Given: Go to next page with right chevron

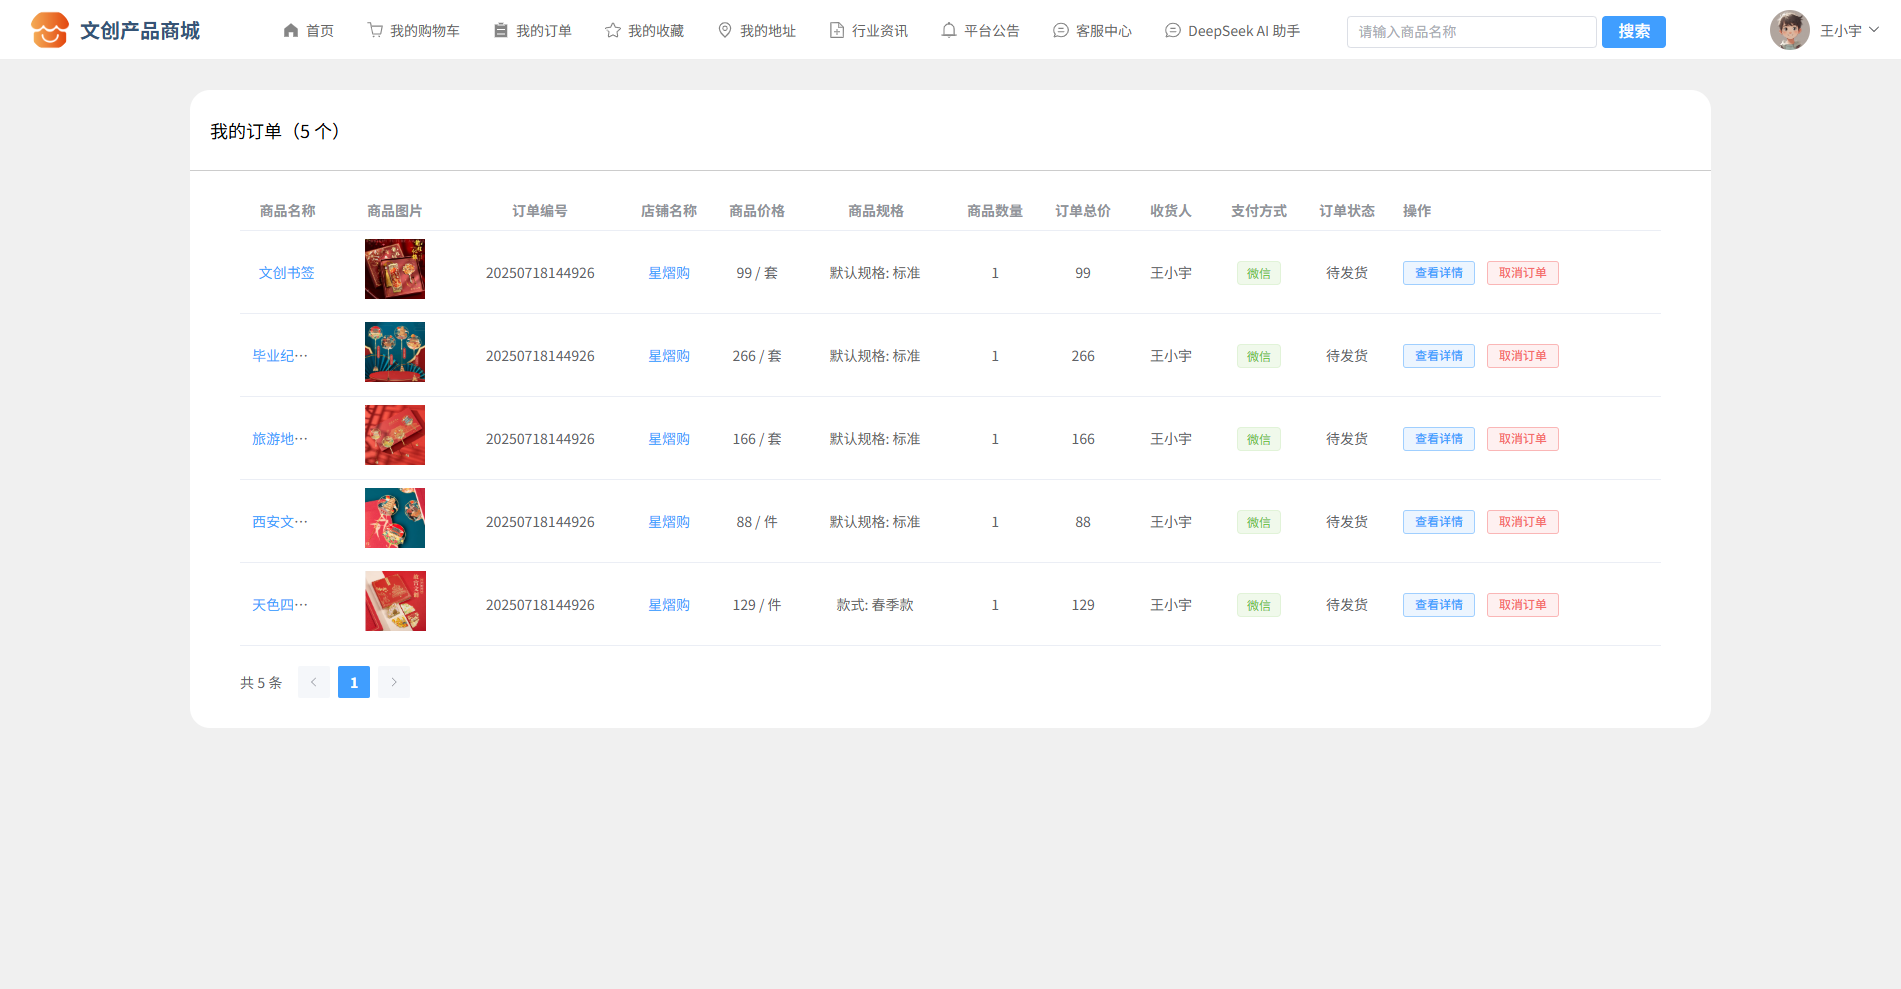Looking at the screenshot, I should pyautogui.click(x=394, y=682).
